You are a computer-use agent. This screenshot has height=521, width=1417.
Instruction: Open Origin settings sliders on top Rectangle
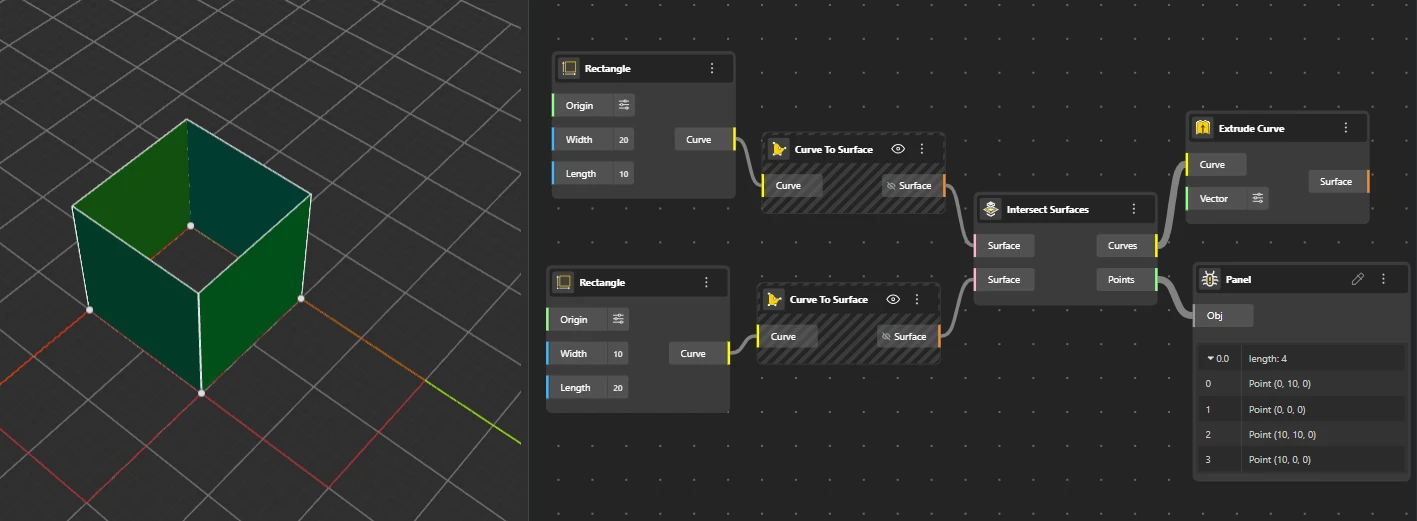(x=624, y=105)
